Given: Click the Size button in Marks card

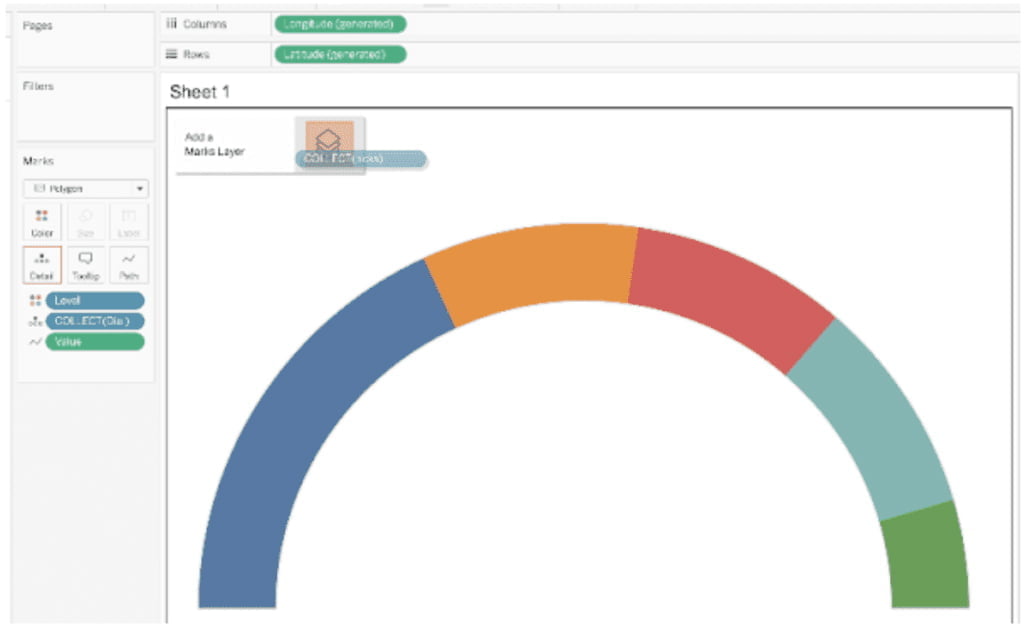Looking at the screenshot, I should click(85, 222).
